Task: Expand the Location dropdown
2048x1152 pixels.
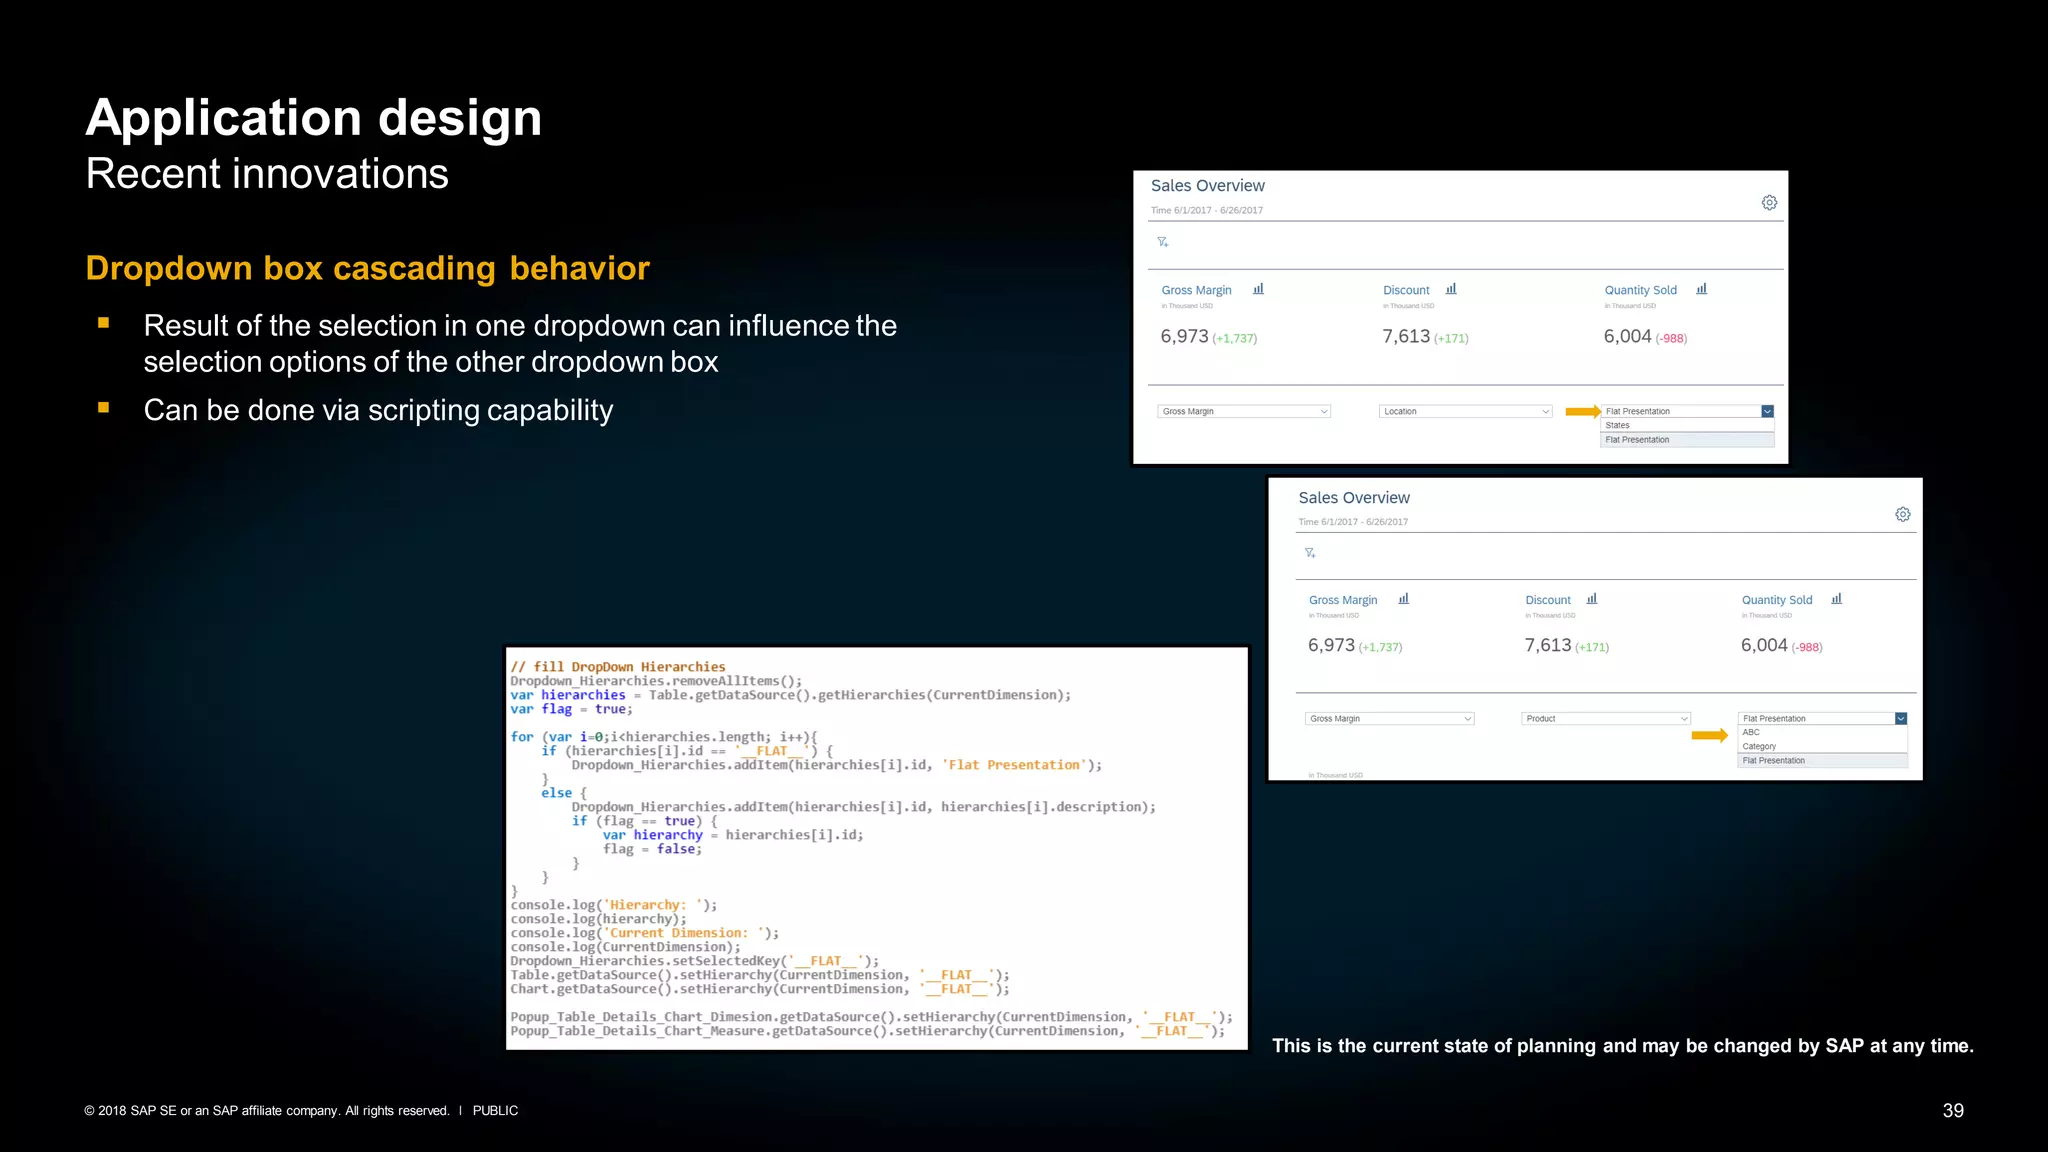Action: pyautogui.click(x=1465, y=411)
